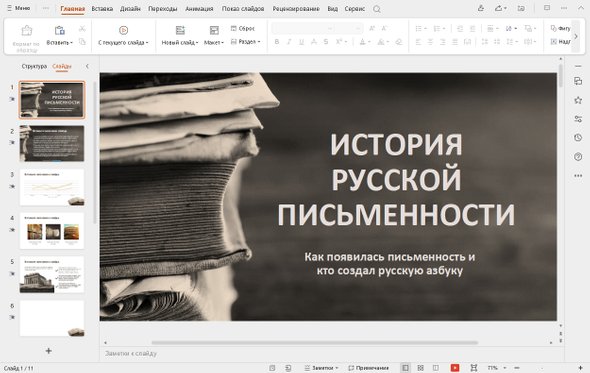Start slideshow with the play icon

tap(123, 30)
